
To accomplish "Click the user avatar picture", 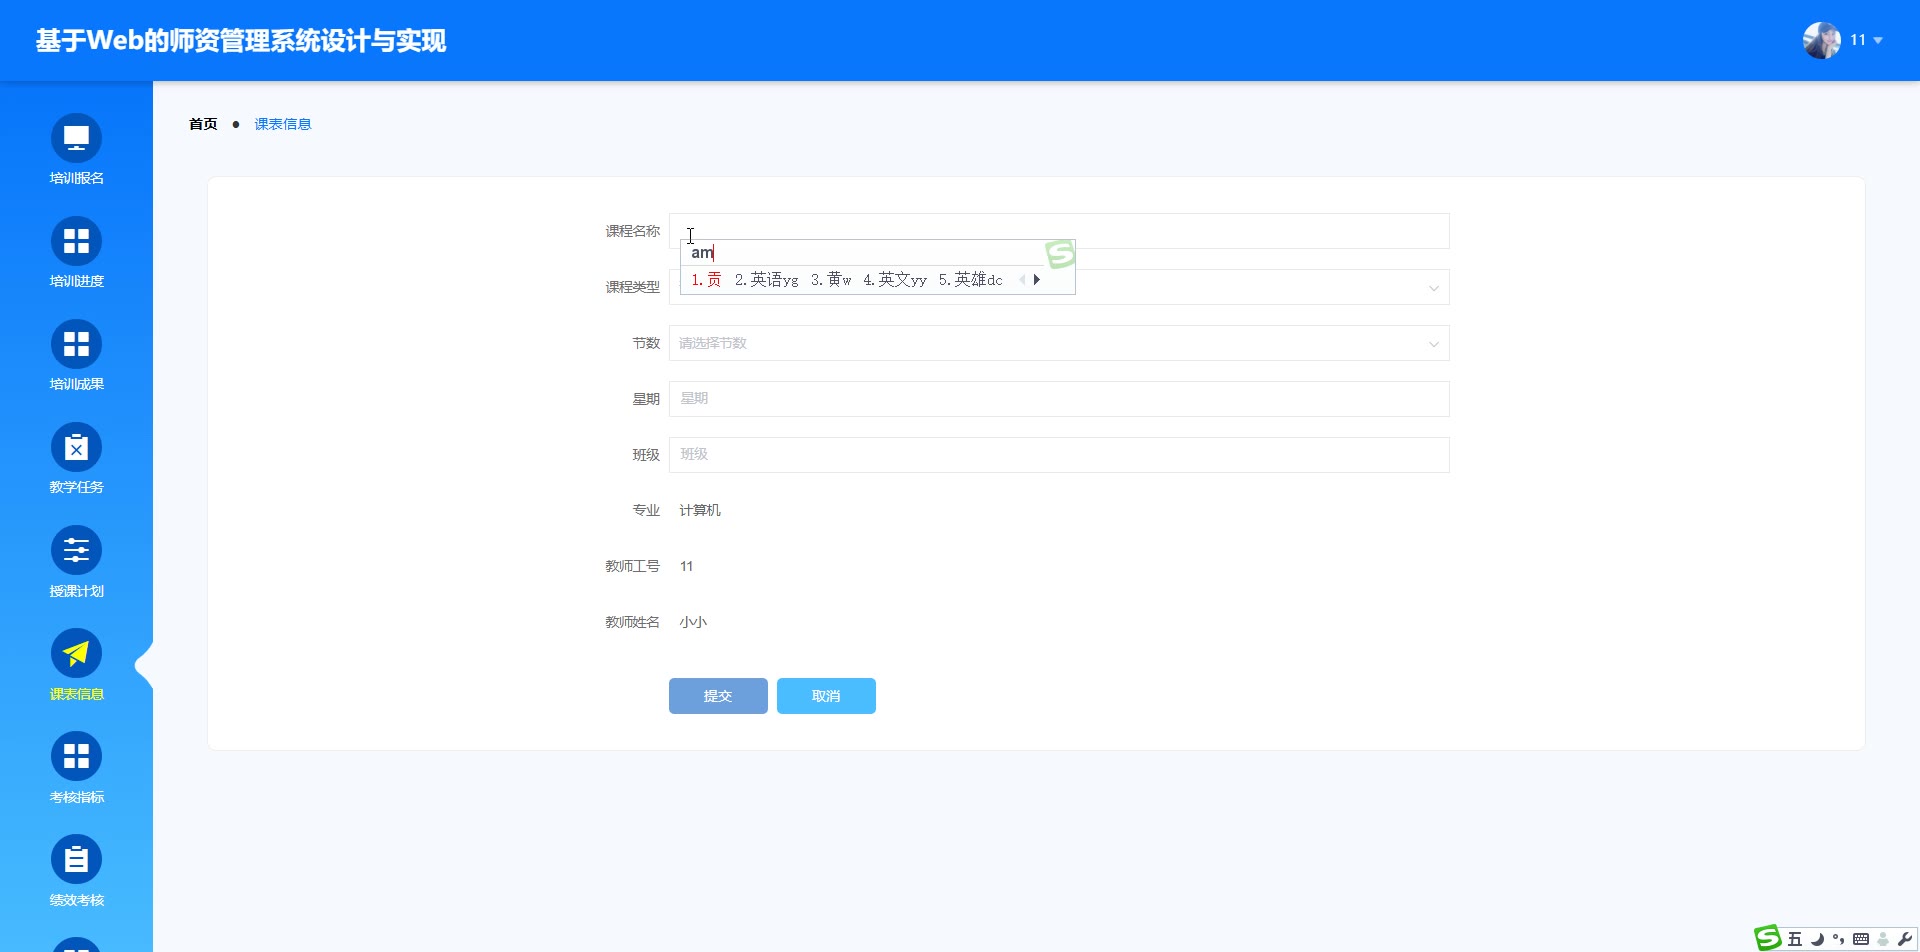I will point(1822,40).
